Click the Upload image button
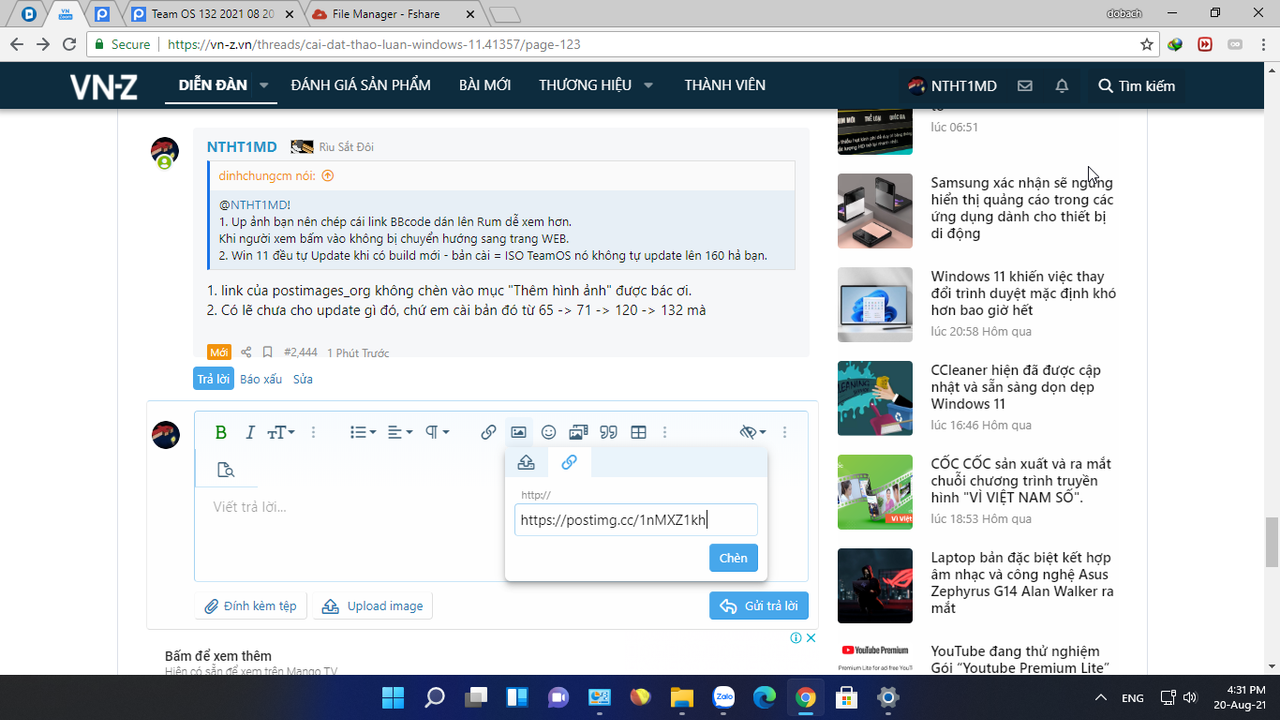 click(x=373, y=606)
